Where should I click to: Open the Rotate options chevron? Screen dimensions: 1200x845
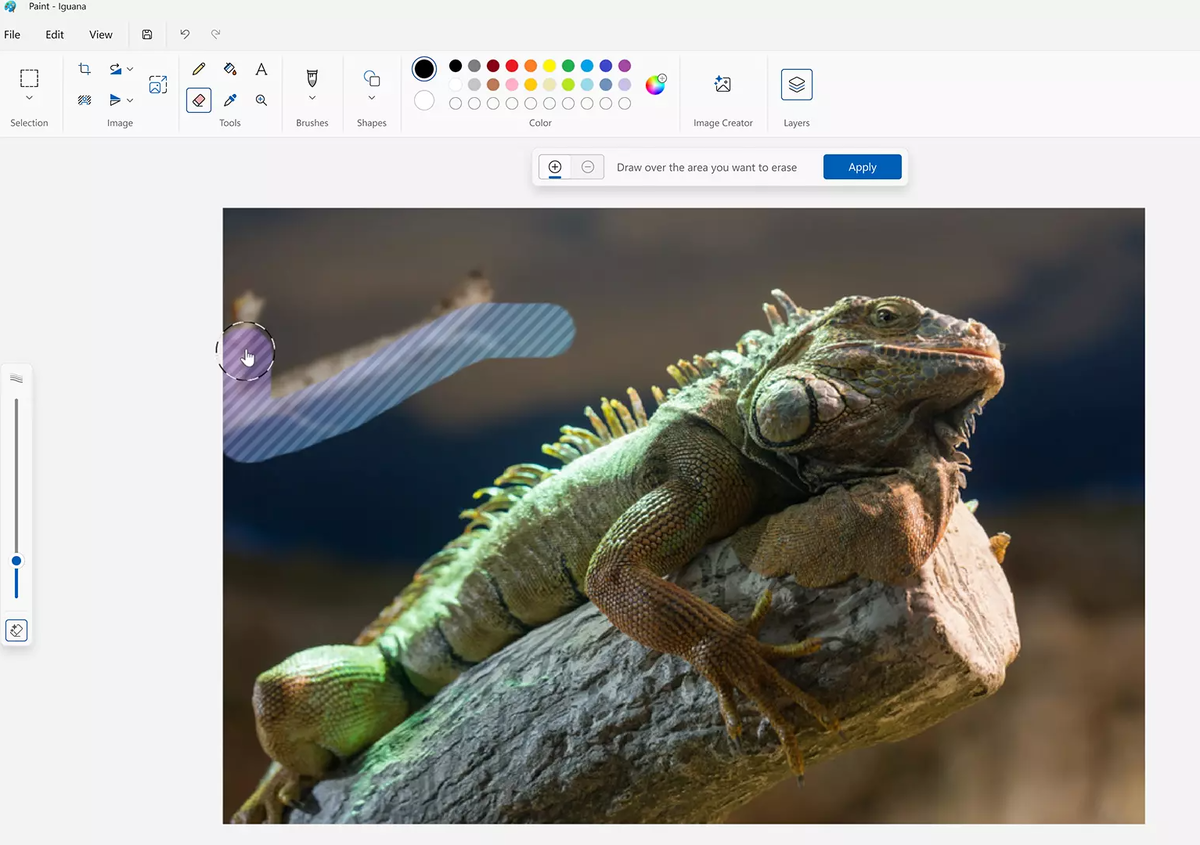click(130, 69)
